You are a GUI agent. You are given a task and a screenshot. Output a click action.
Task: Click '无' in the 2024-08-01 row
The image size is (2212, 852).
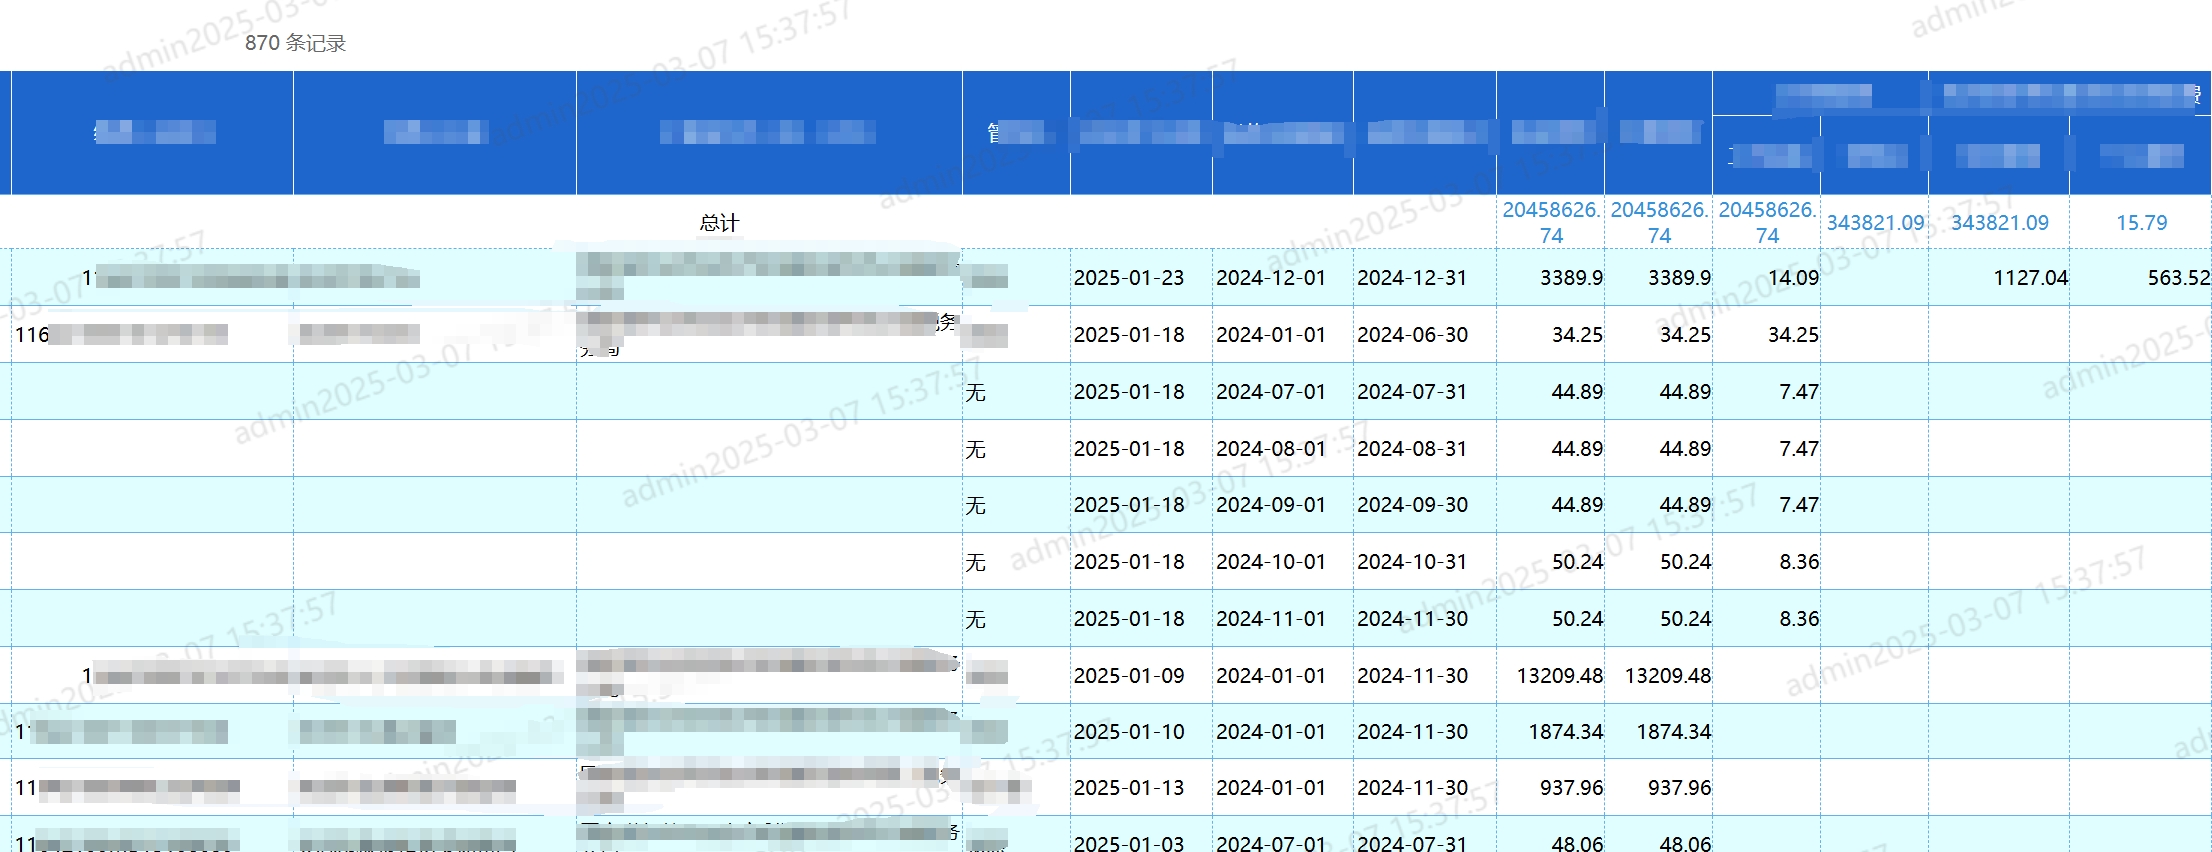click(x=975, y=449)
